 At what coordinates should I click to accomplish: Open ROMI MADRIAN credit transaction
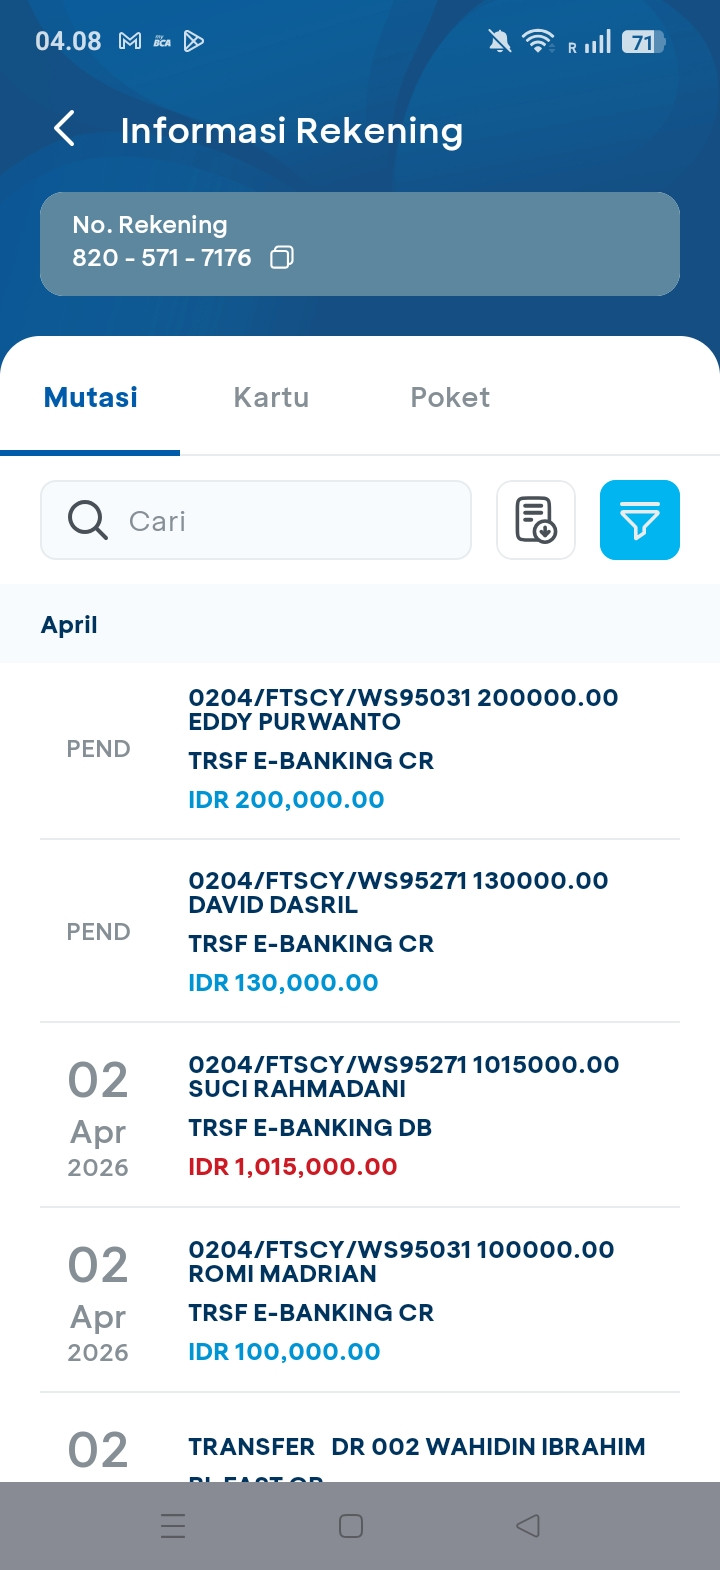pyautogui.click(x=360, y=1300)
